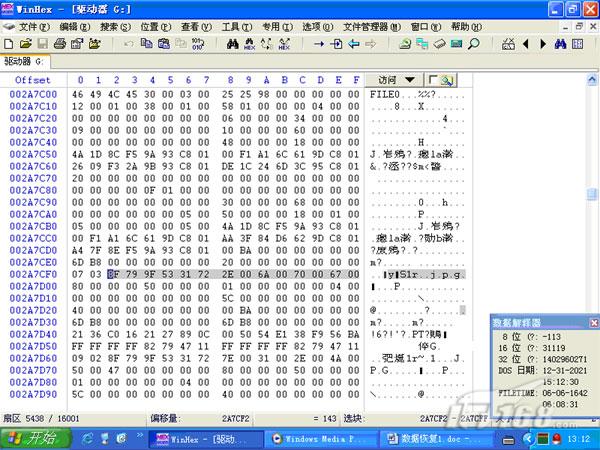Click the Save icon in toolbar
The image size is (600, 450).
(x=42, y=44)
